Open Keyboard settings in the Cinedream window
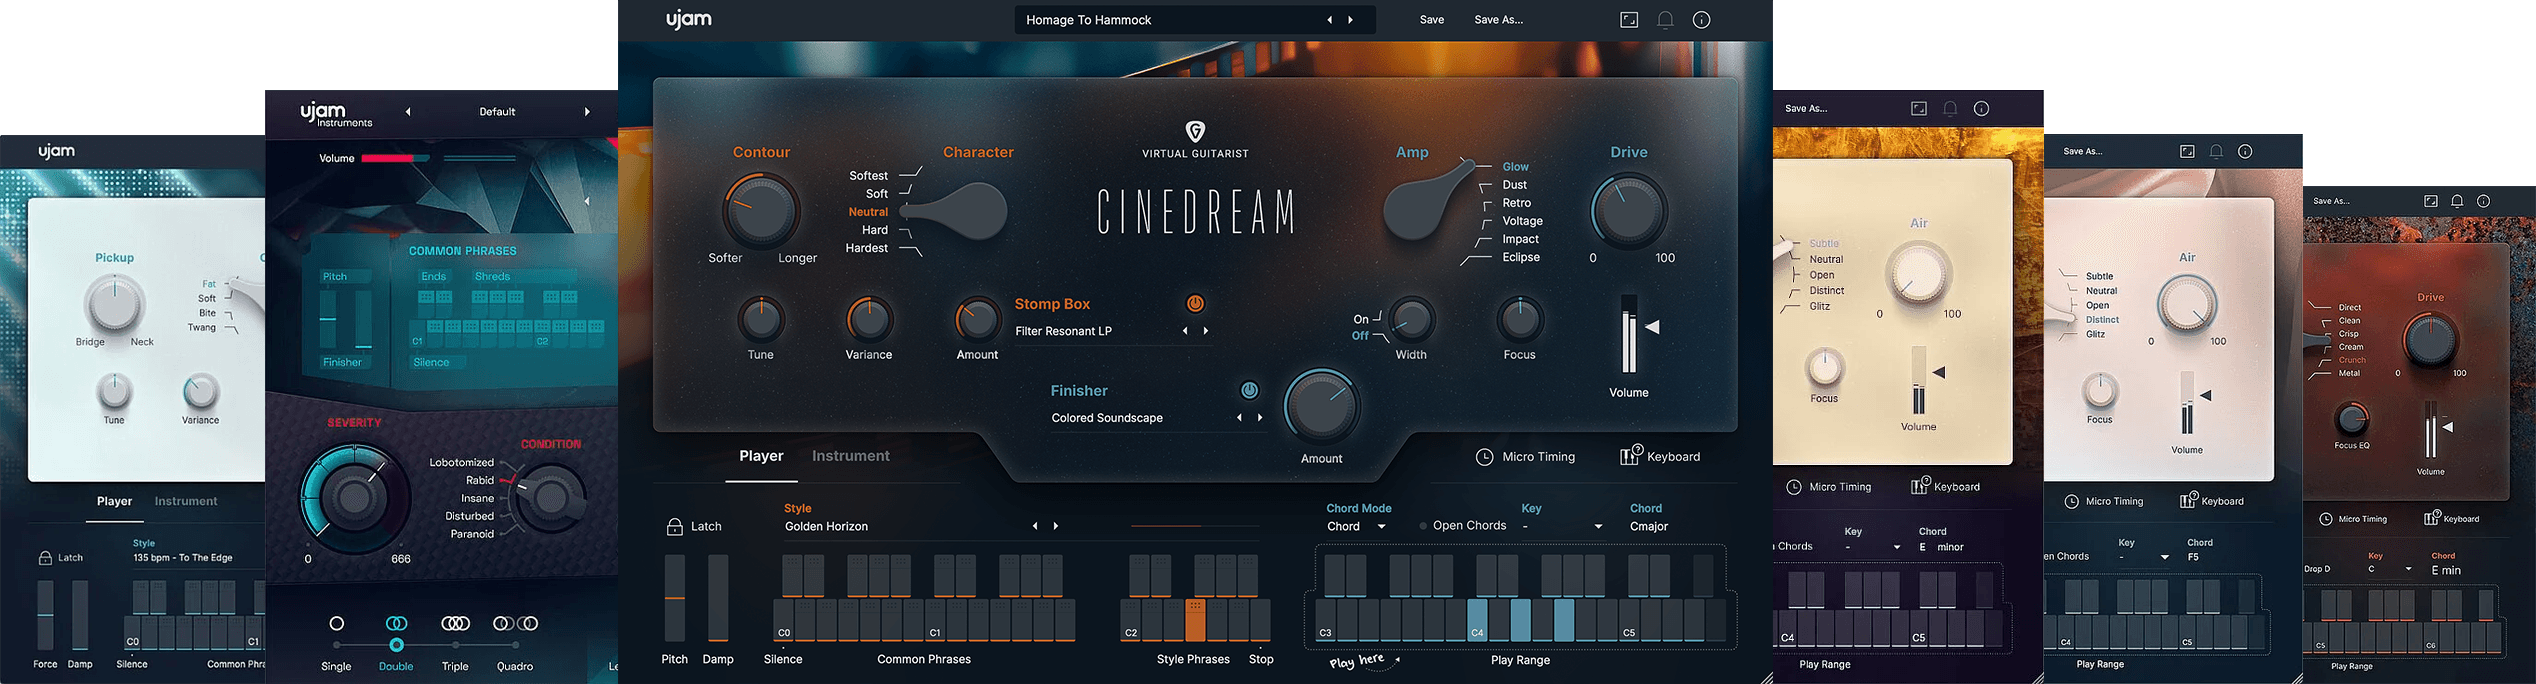The image size is (2536, 684). pos(1660,457)
